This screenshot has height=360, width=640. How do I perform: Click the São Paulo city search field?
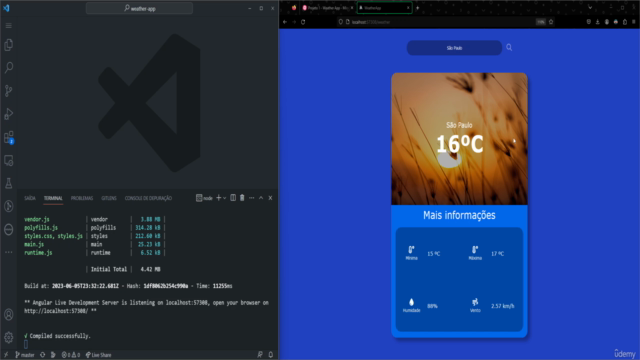454,48
